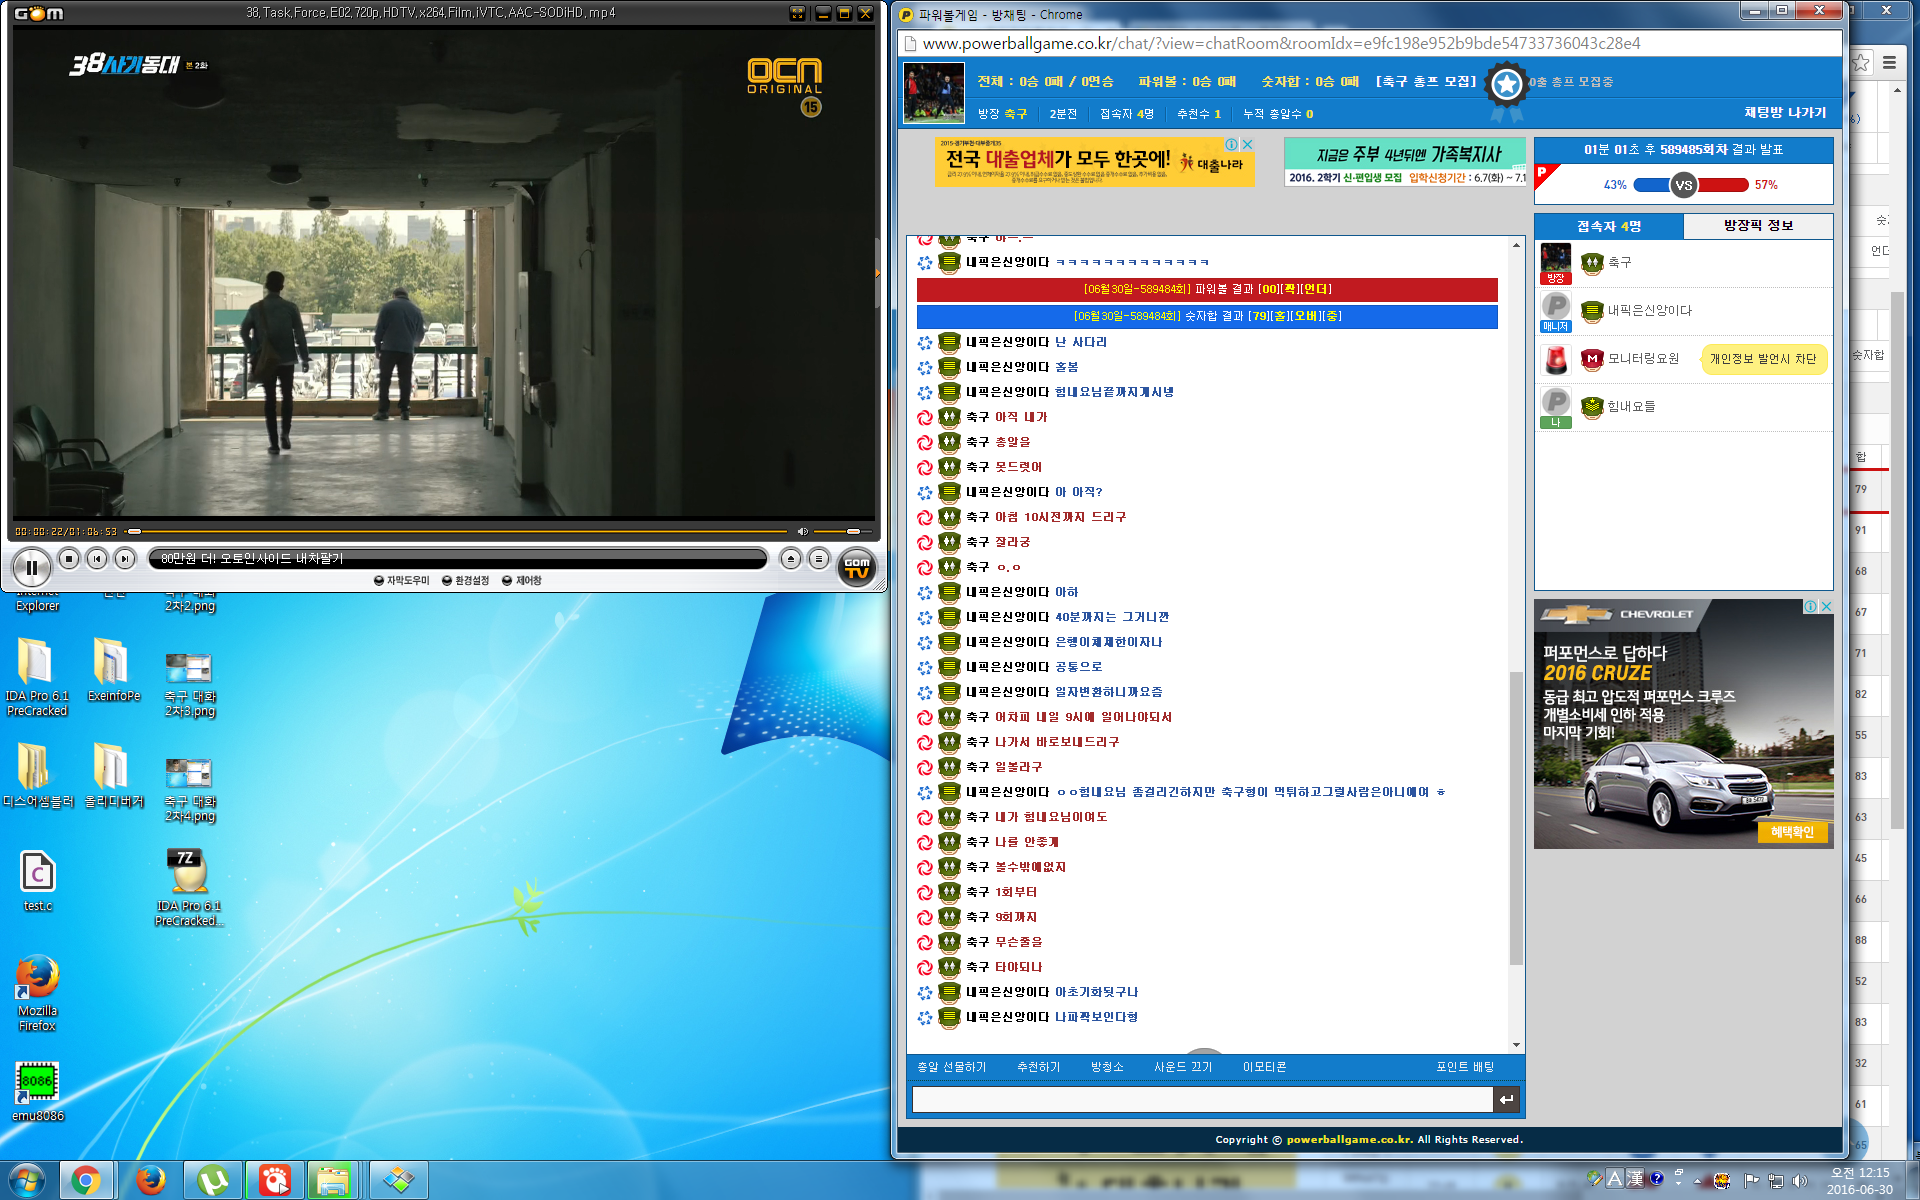Image resolution: width=1920 pixels, height=1200 pixels.
Task: Click 혜택확인 on the Chevrolet ad
Action: [1792, 832]
